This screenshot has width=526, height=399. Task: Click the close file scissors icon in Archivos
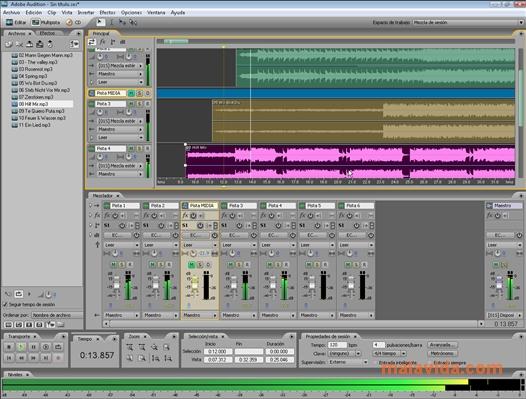click(x=19, y=44)
